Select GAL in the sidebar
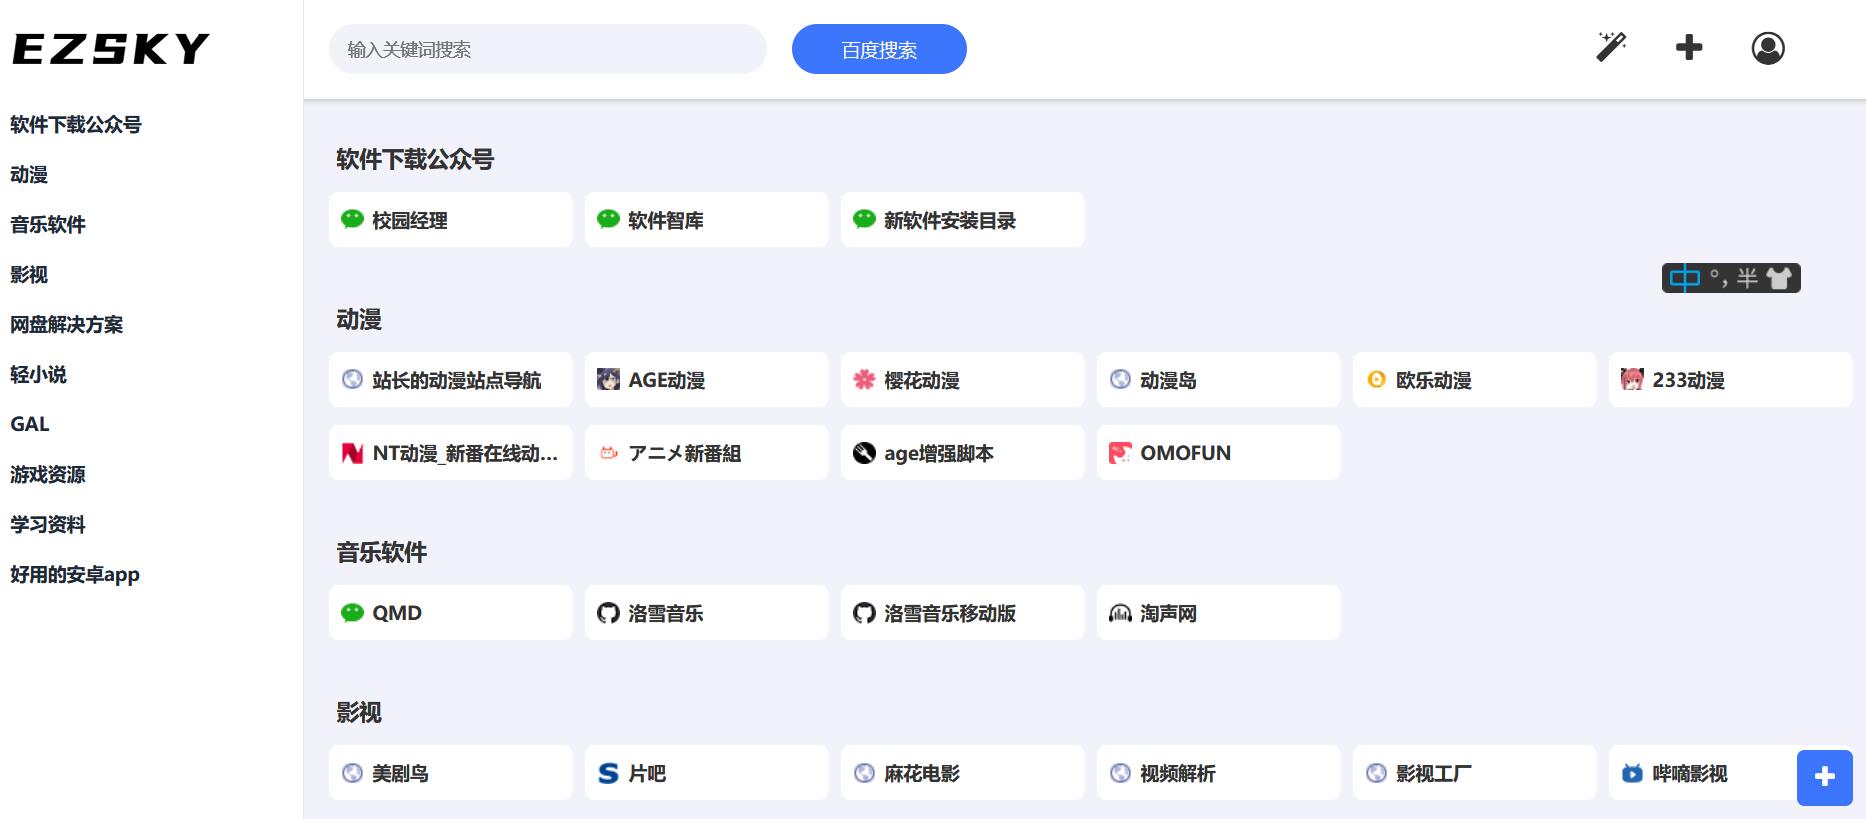 coord(30,424)
